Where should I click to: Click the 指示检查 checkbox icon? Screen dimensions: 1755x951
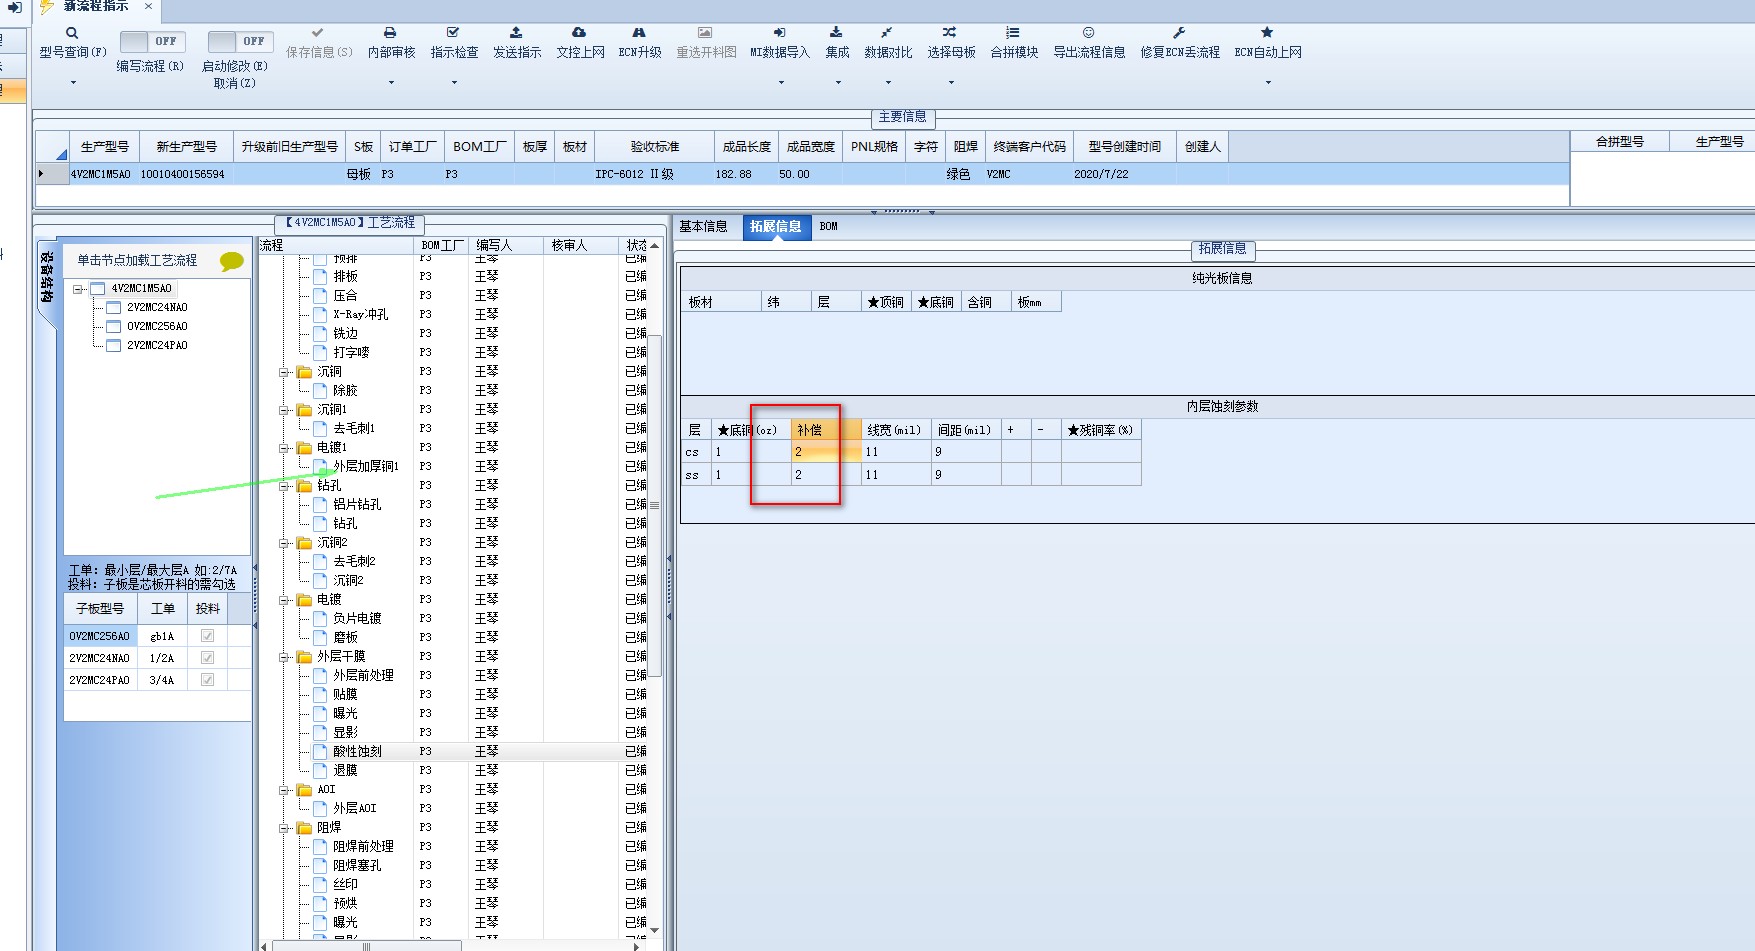tap(453, 33)
